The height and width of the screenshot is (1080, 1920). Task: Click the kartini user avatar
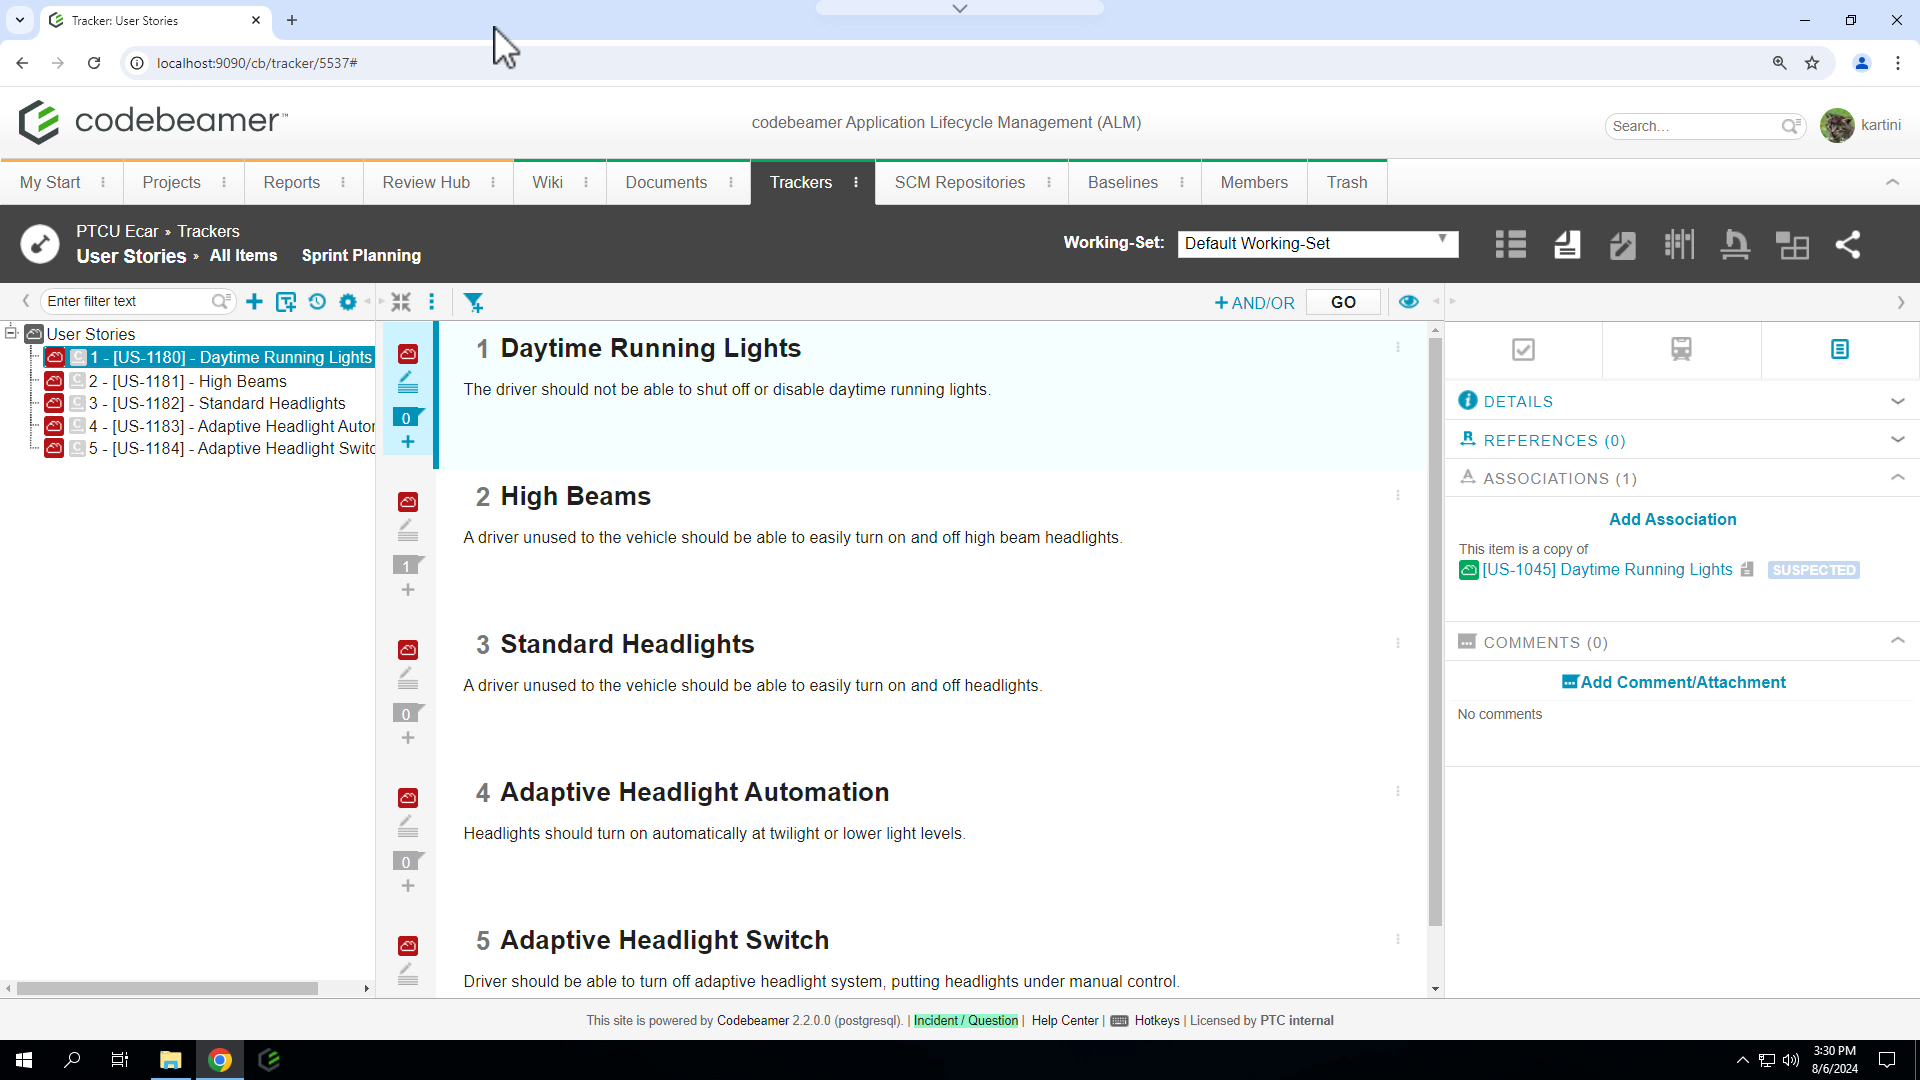pos(1837,125)
